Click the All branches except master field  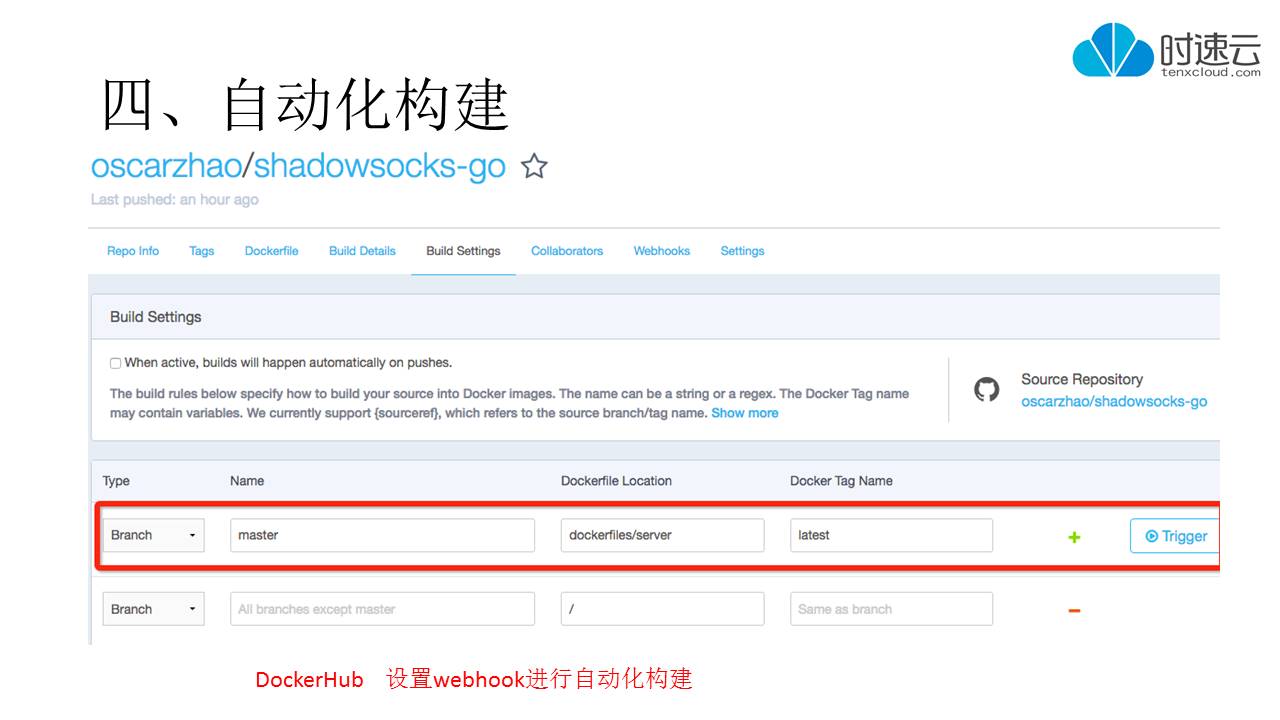(382, 609)
